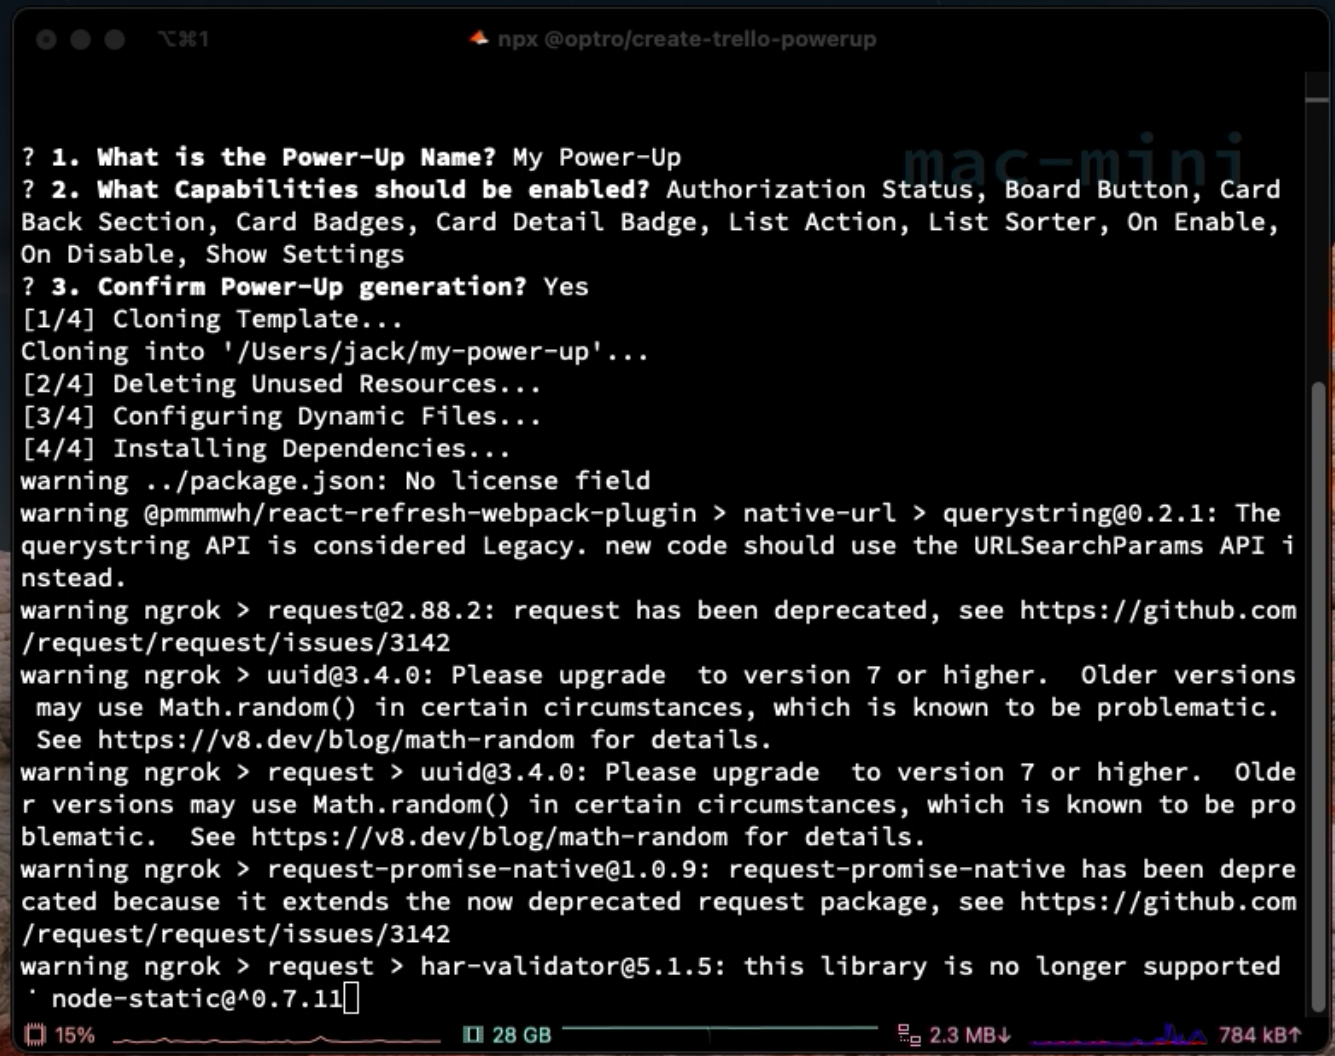Click the node-static@^0.7.11 progress line
Viewport: 1335px width, 1056px height.
click(197, 998)
